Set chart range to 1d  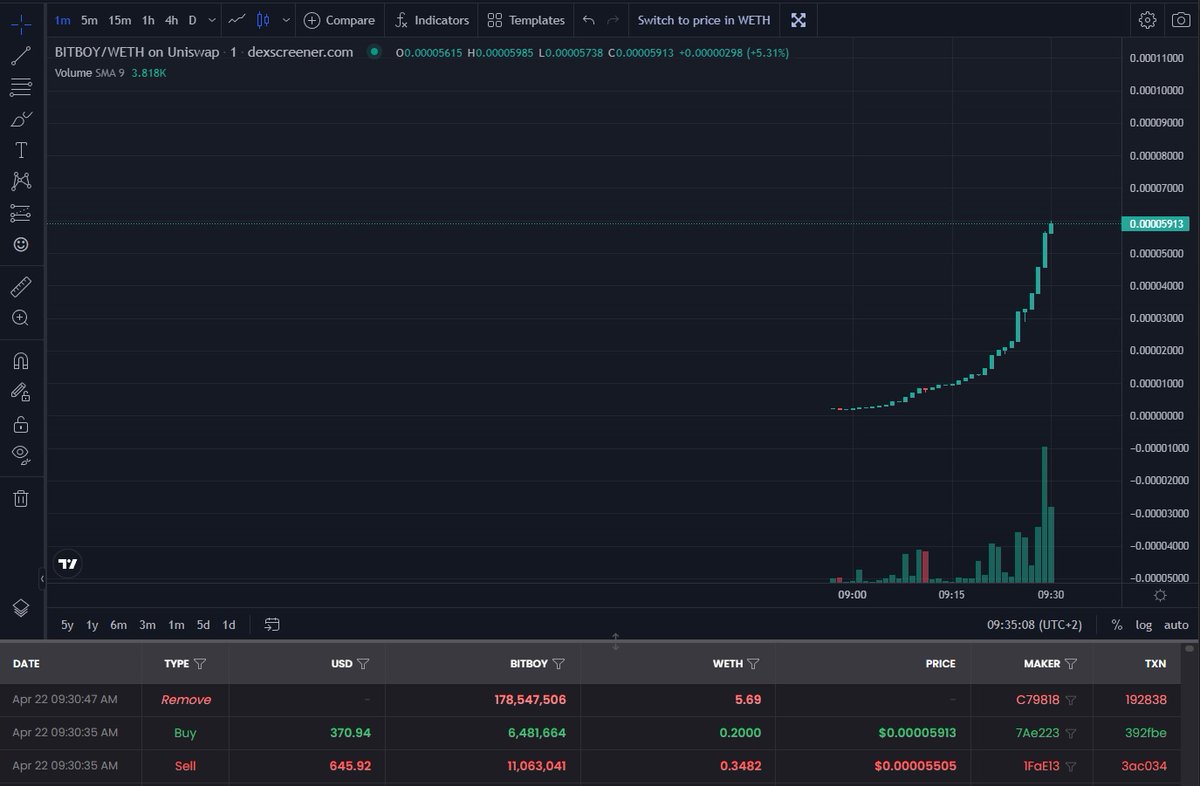[x=229, y=625]
